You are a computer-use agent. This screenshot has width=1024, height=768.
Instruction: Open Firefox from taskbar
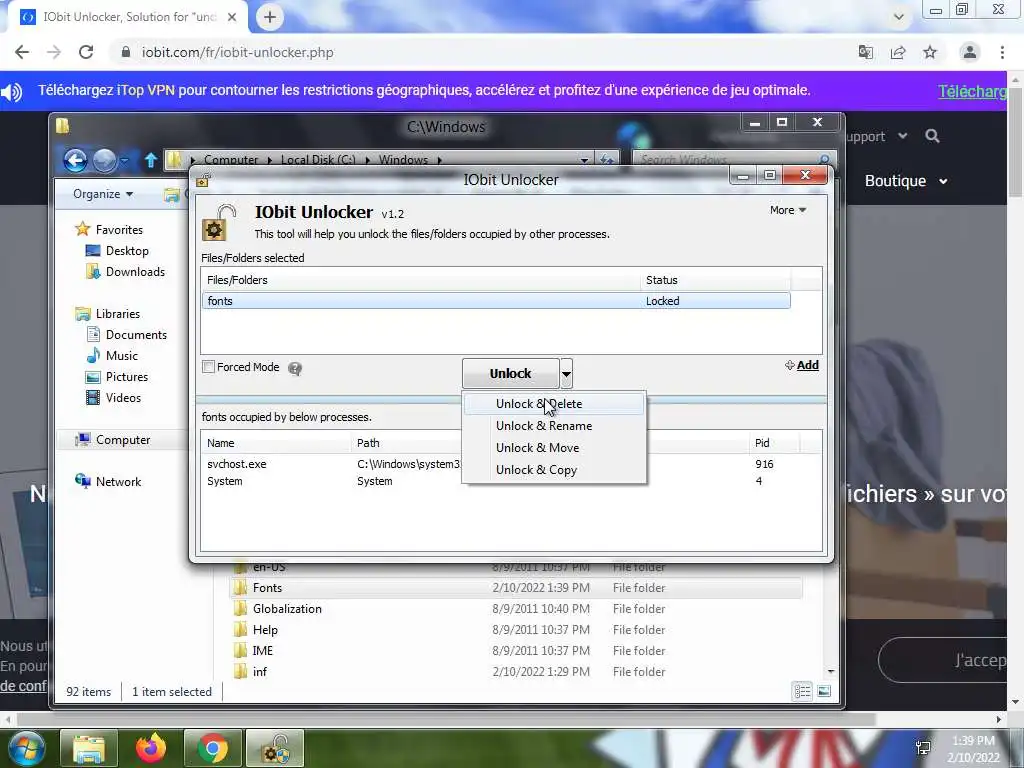151,748
